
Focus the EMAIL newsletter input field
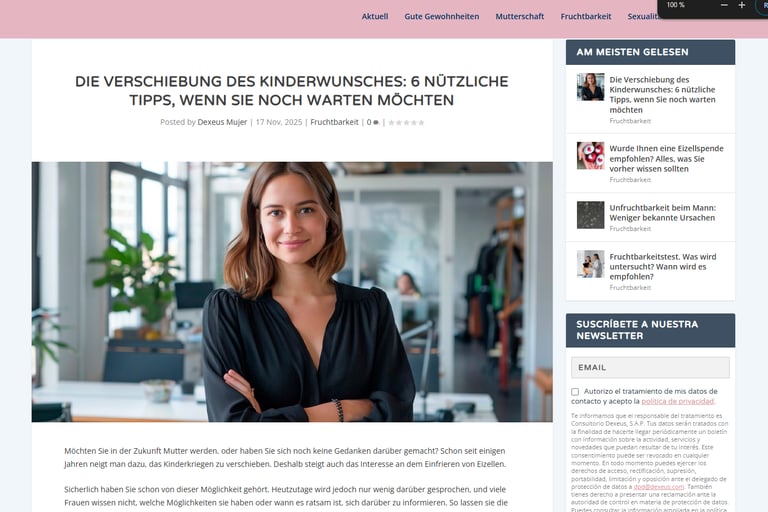click(x=650, y=367)
